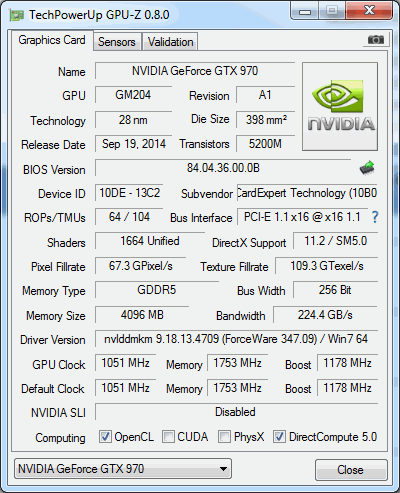Click the Memory Type GDDR5 field
Viewport: 400px width, 493px height.
(x=157, y=290)
